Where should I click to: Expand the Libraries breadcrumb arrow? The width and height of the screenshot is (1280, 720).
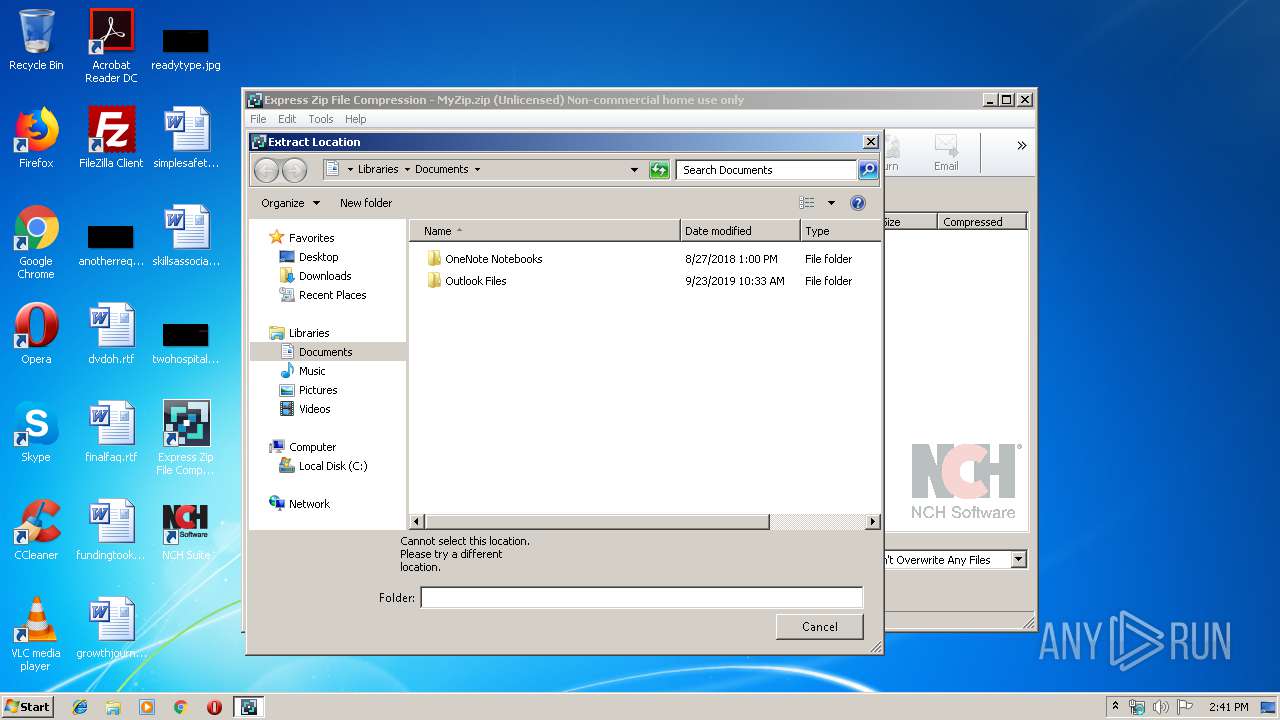pyautogui.click(x=406, y=170)
